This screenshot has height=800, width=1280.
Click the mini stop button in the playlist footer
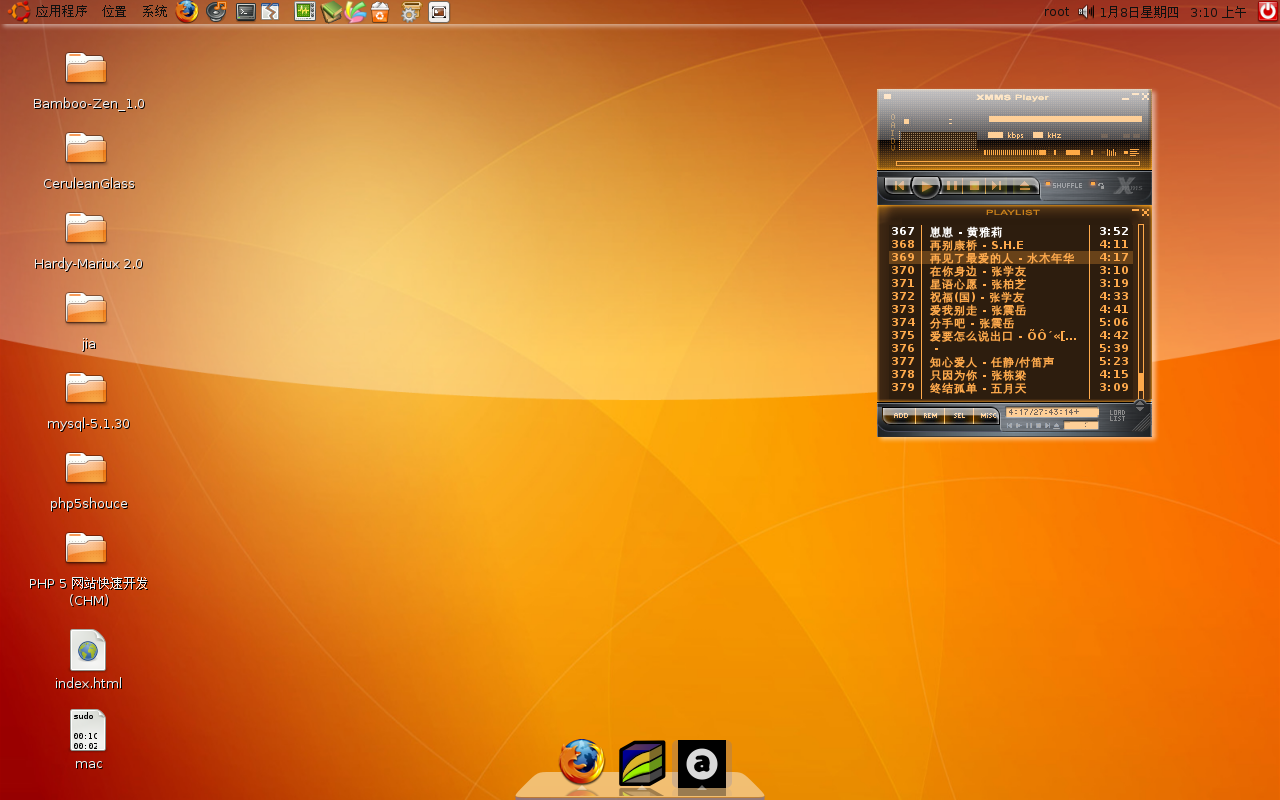click(1038, 426)
